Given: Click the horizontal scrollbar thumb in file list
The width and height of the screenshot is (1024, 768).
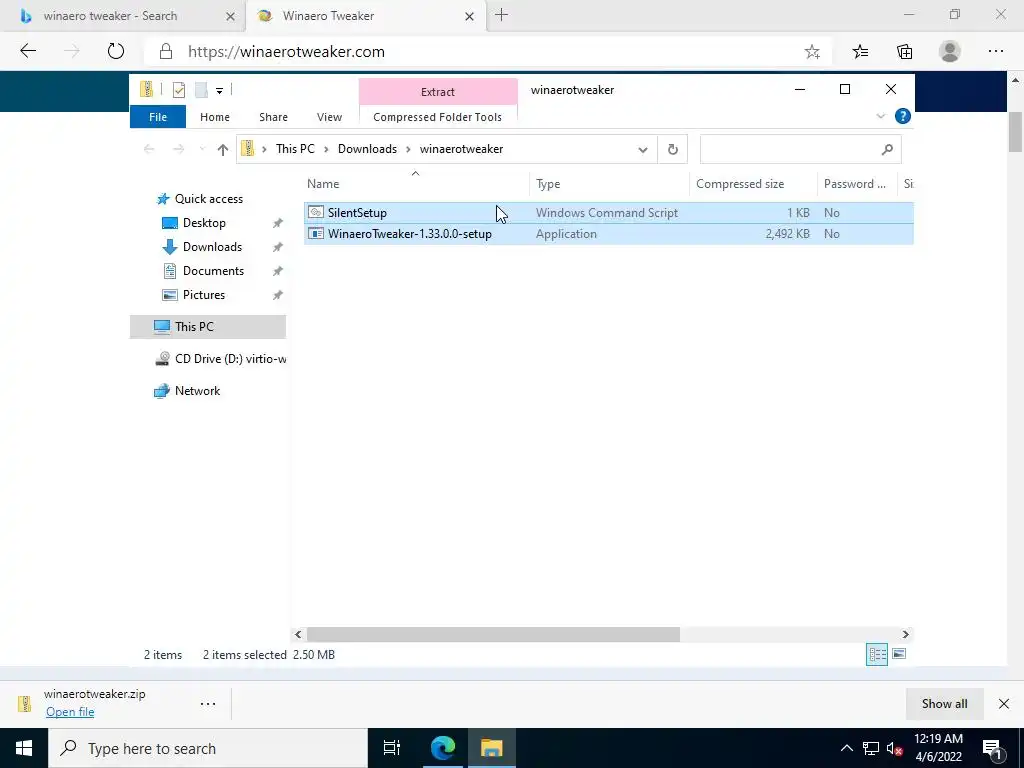Looking at the screenshot, I should 493,634.
